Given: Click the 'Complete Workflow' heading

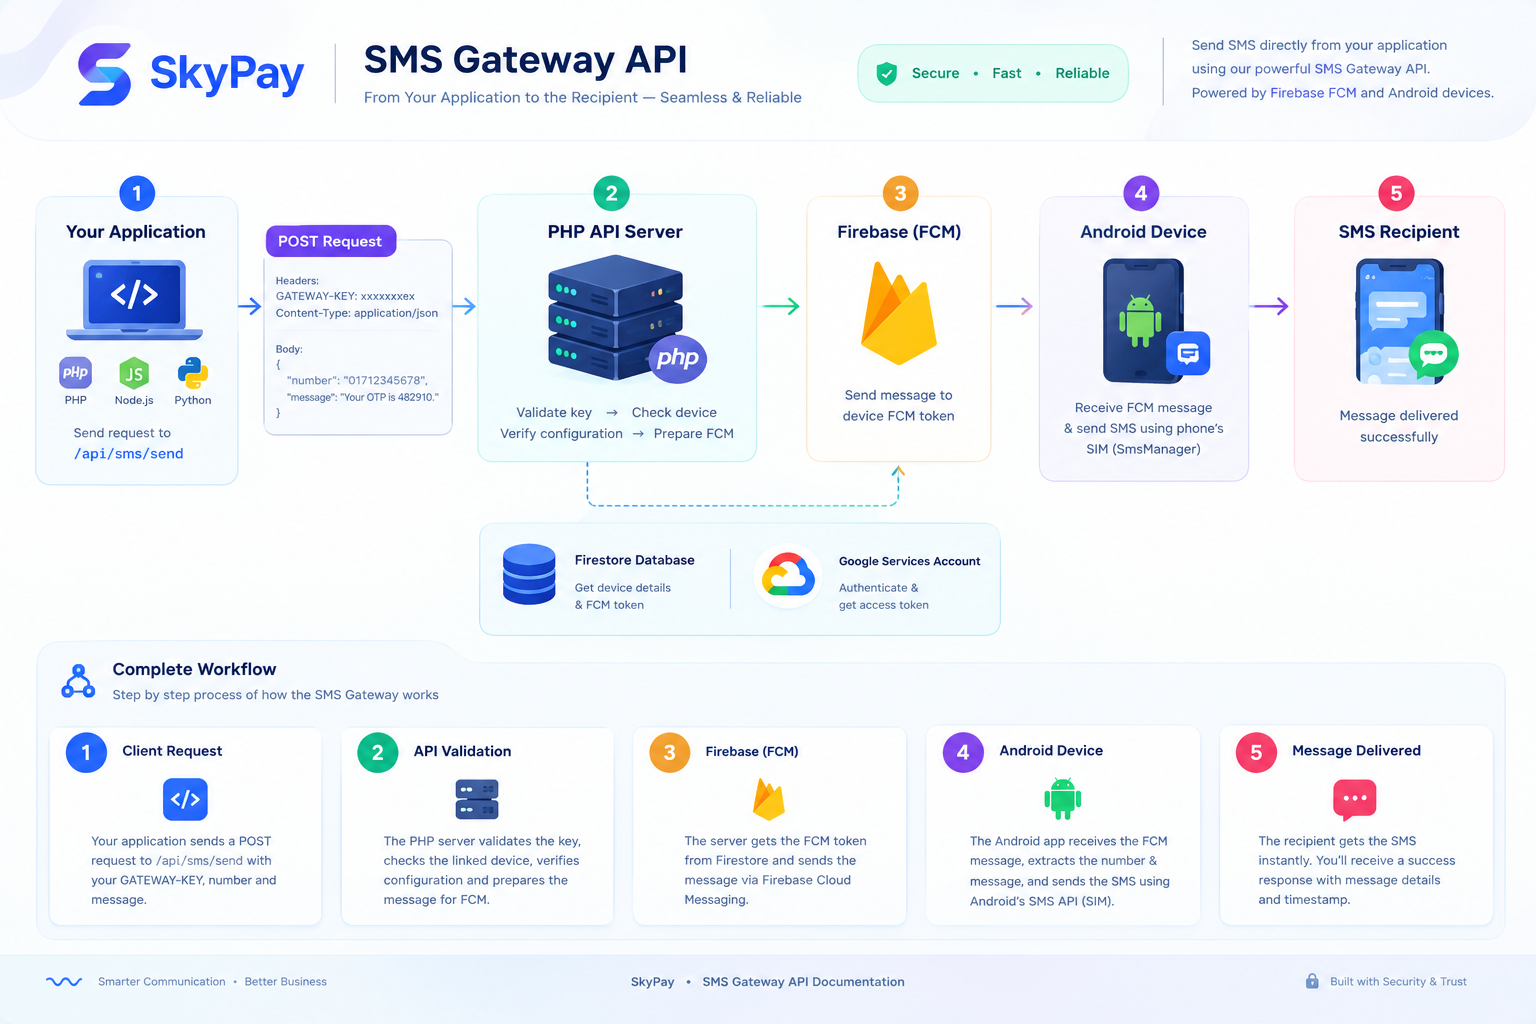Looking at the screenshot, I should pyautogui.click(x=194, y=669).
